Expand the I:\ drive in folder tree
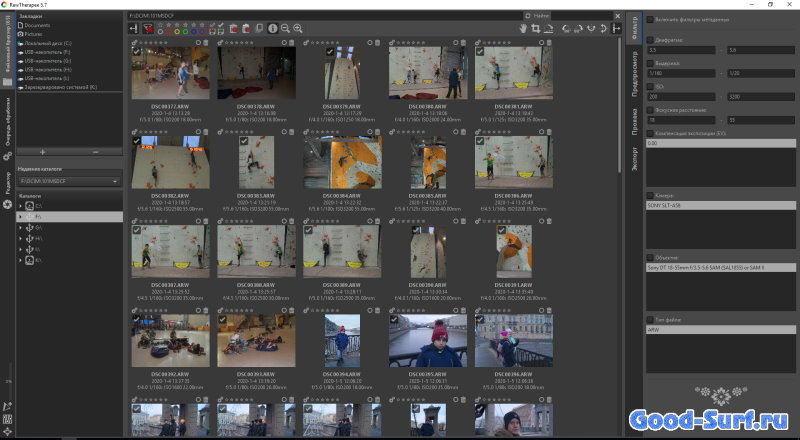 point(20,250)
